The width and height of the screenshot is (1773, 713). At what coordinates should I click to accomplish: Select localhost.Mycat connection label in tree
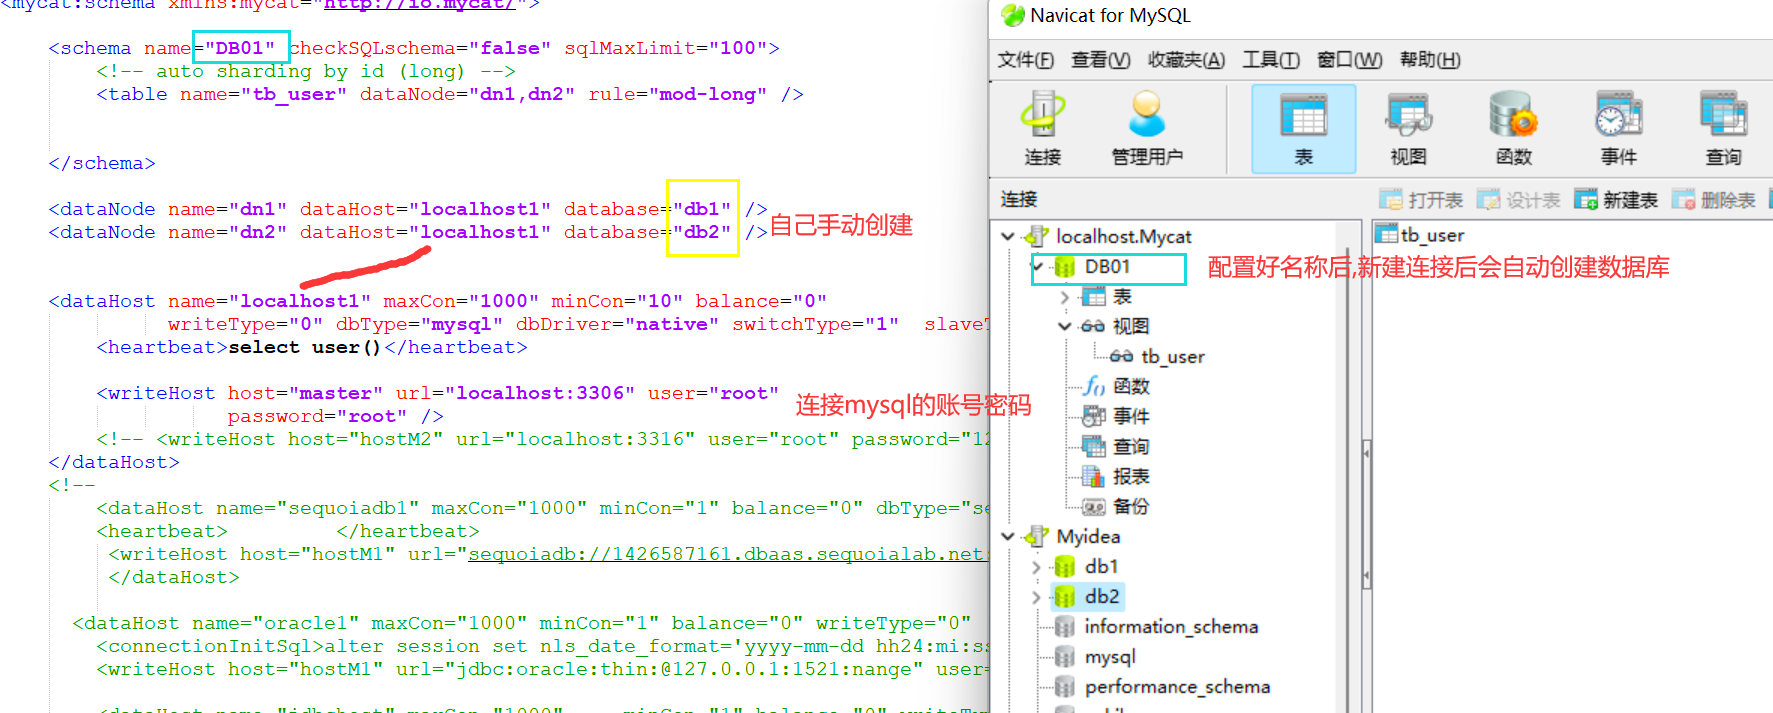click(x=1124, y=237)
